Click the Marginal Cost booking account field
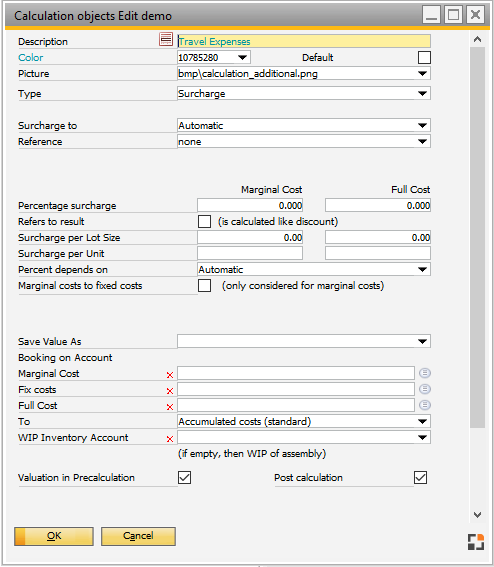Screen dimensions: 494x567 pyautogui.click(x=296, y=373)
